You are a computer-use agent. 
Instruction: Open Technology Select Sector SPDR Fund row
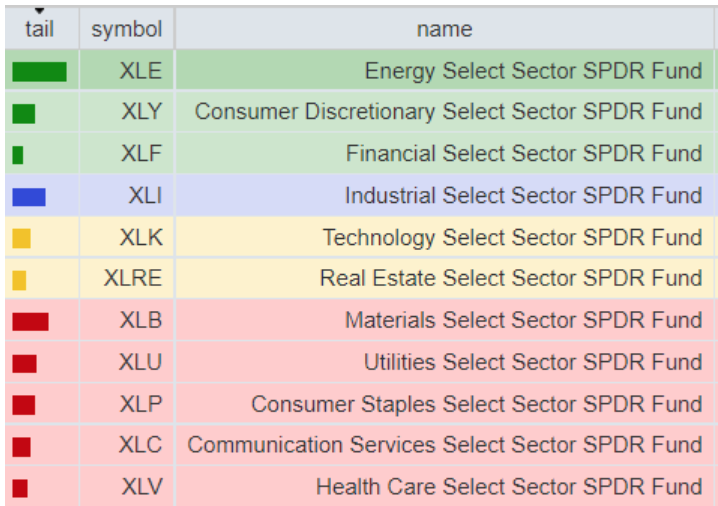pyautogui.click(x=512, y=238)
